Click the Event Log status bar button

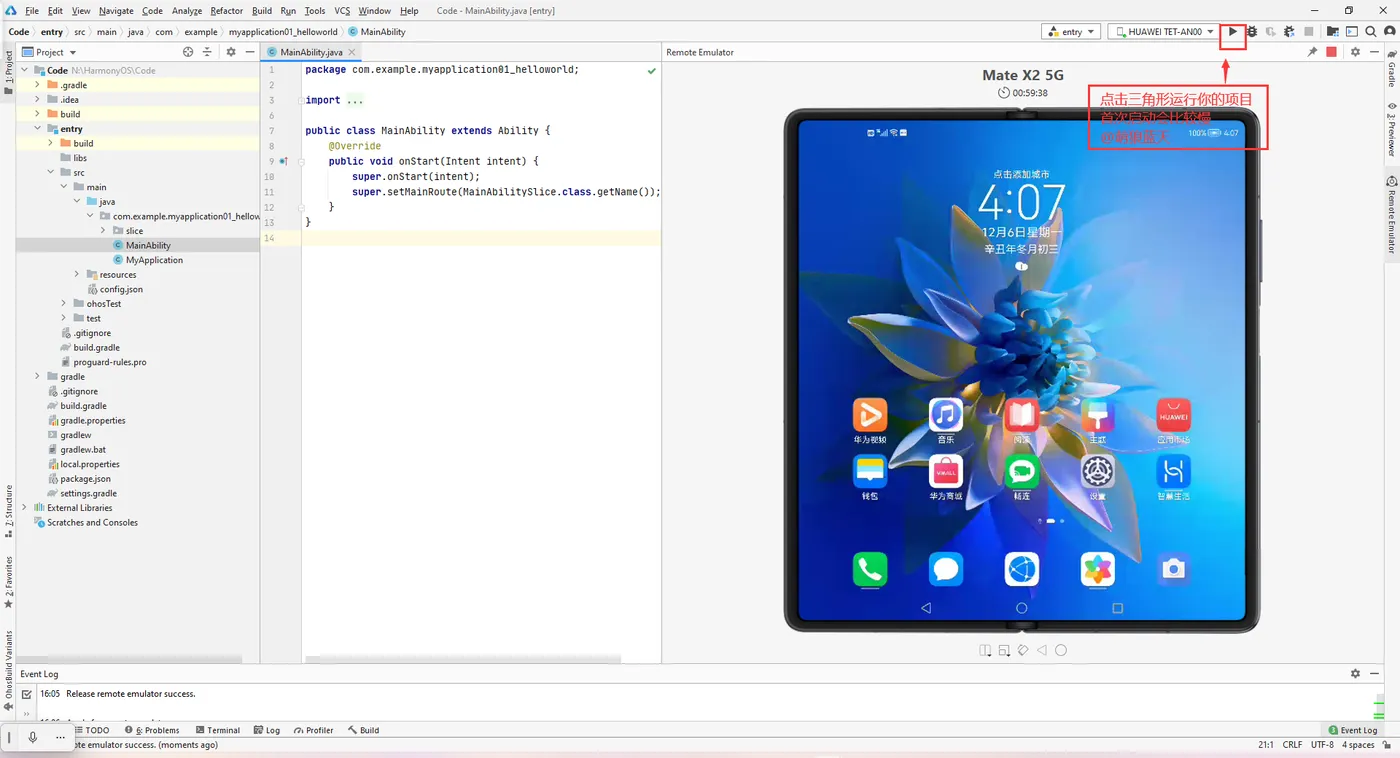click(1353, 730)
